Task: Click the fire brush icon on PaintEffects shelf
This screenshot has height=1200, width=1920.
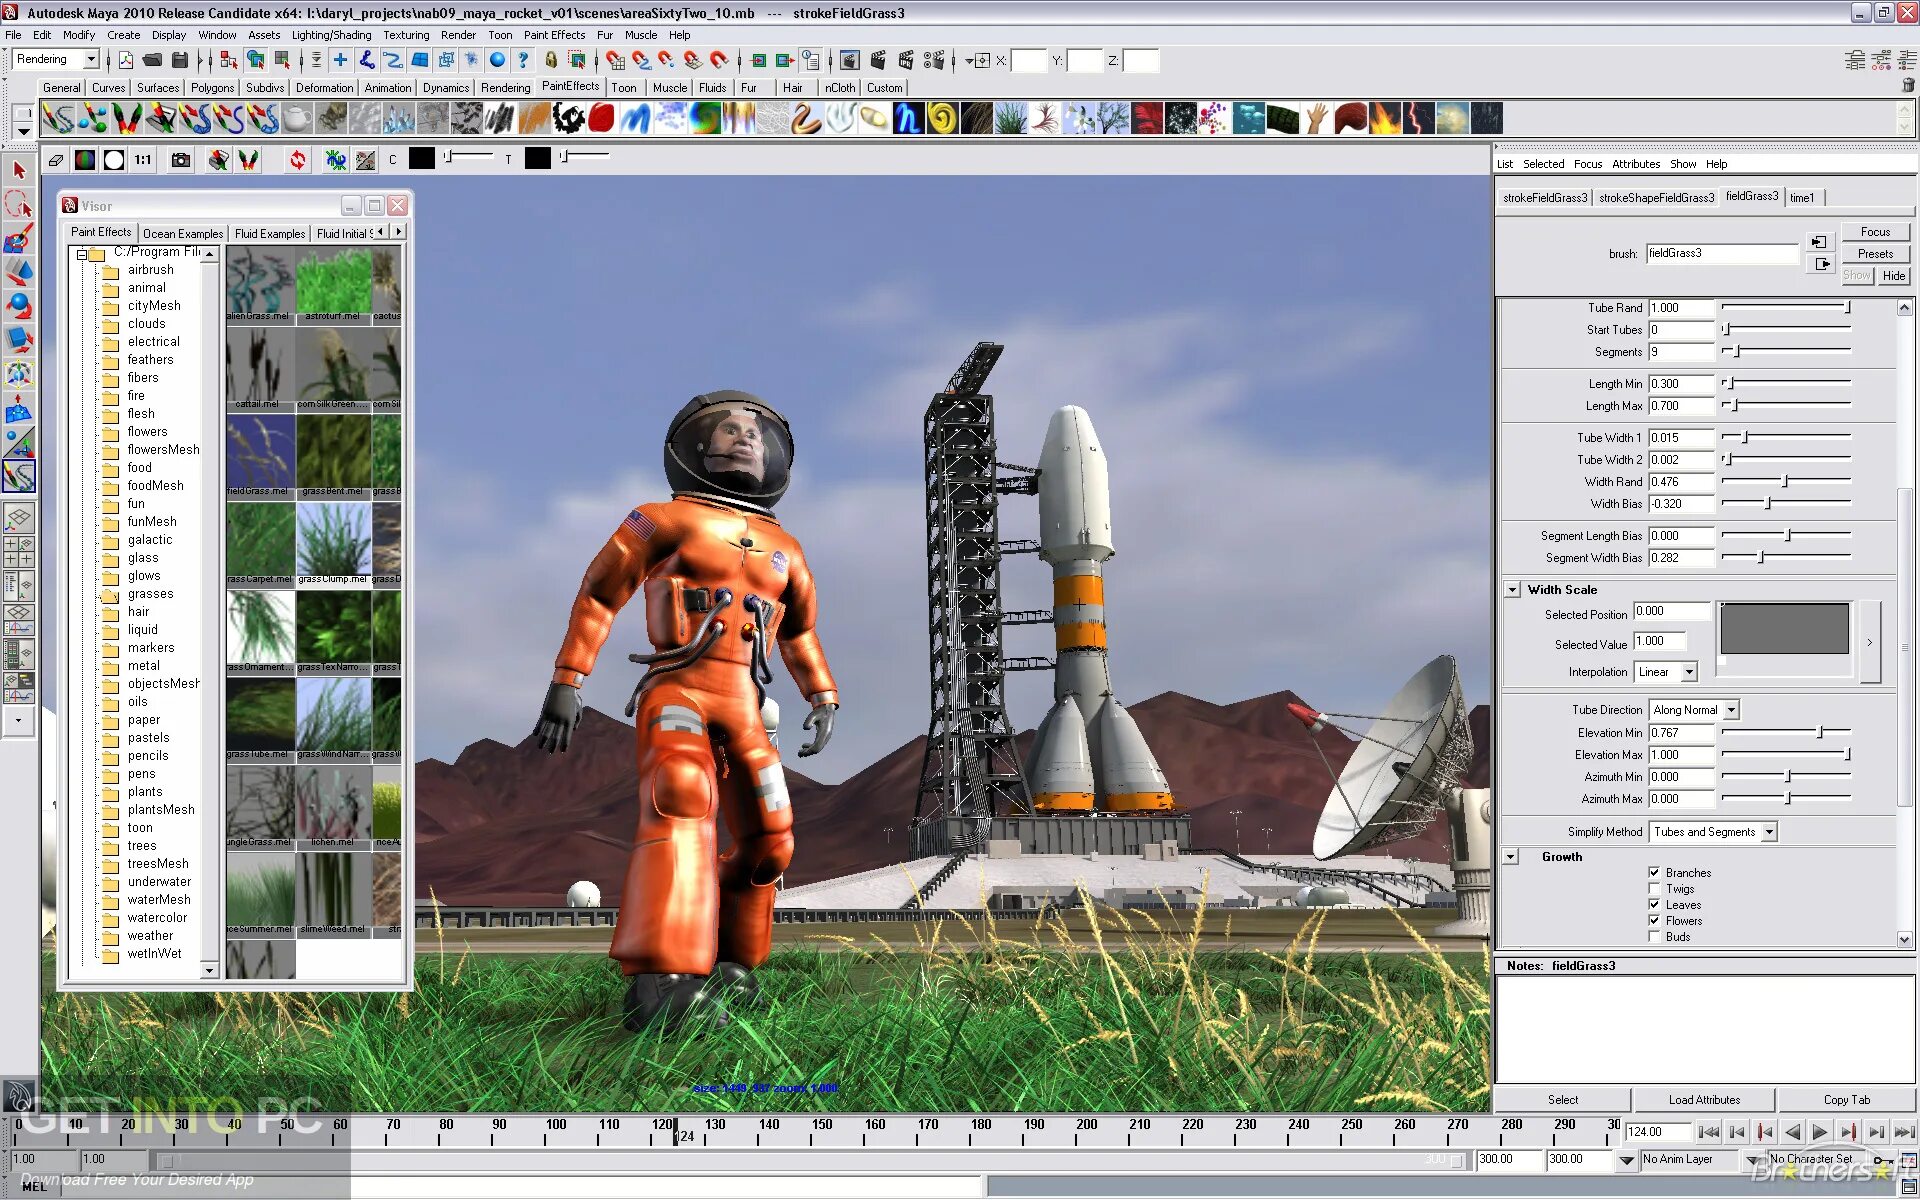Action: pyautogui.click(x=1385, y=119)
